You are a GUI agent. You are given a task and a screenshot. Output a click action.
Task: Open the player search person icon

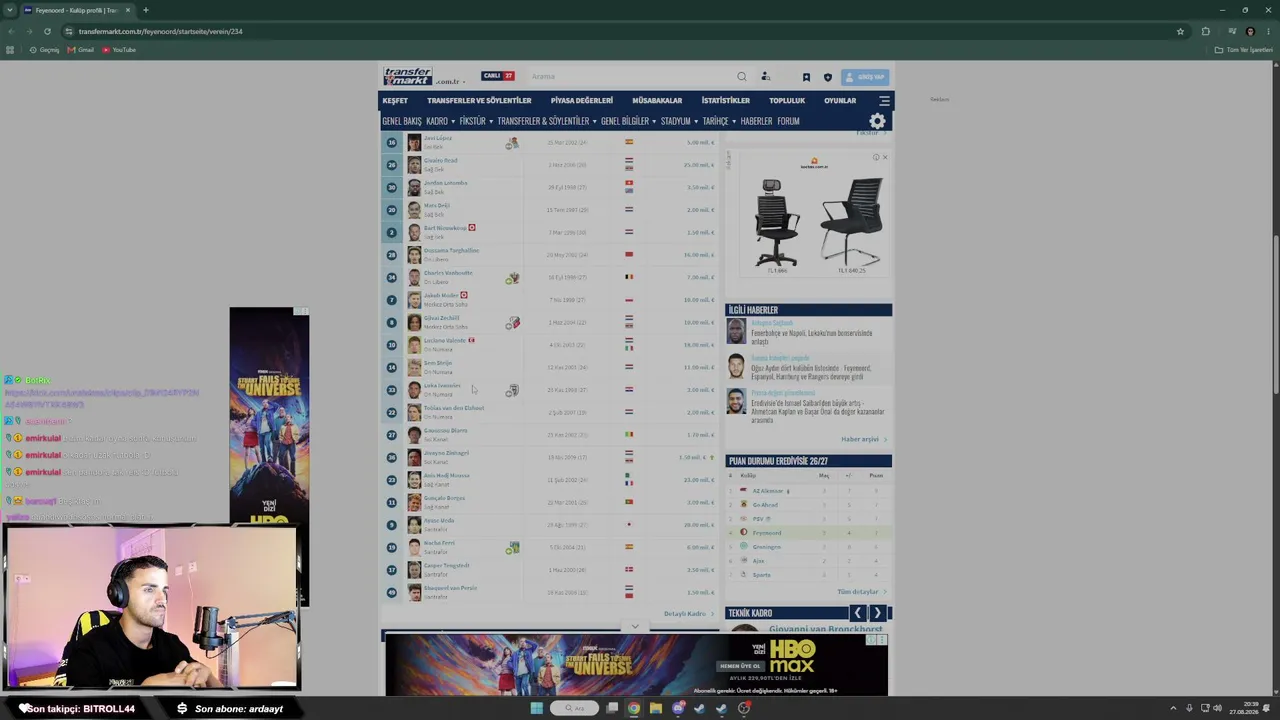pyautogui.click(x=765, y=77)
